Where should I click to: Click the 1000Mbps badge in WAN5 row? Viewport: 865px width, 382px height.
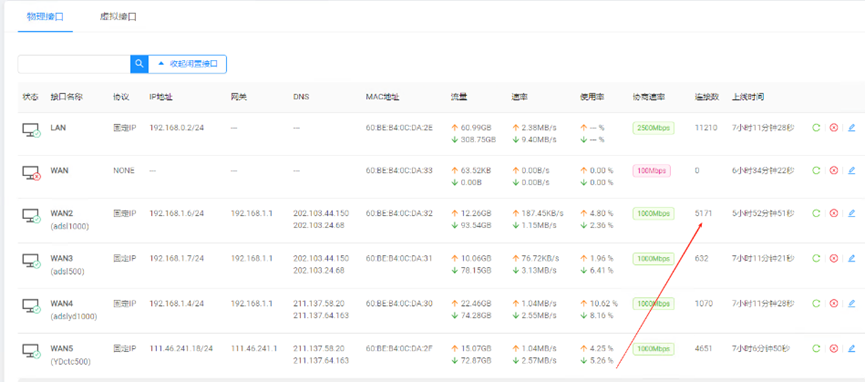[653, 349]
